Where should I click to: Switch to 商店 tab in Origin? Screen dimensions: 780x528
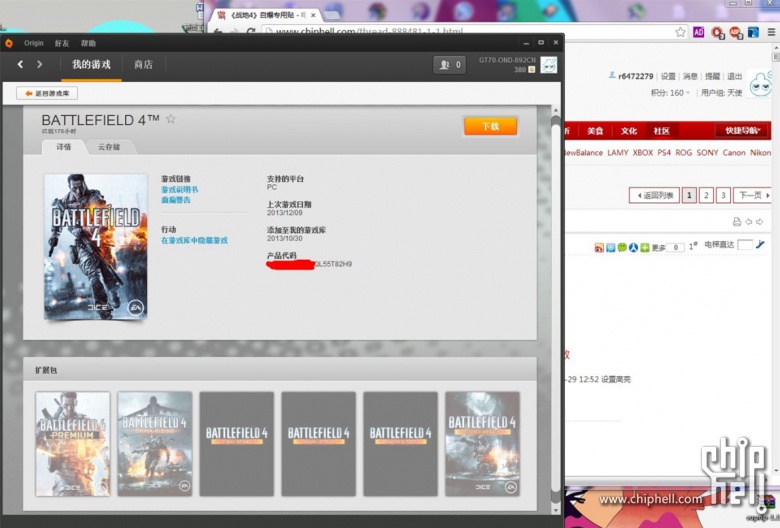pyautogui.click(x=143, y=64)
